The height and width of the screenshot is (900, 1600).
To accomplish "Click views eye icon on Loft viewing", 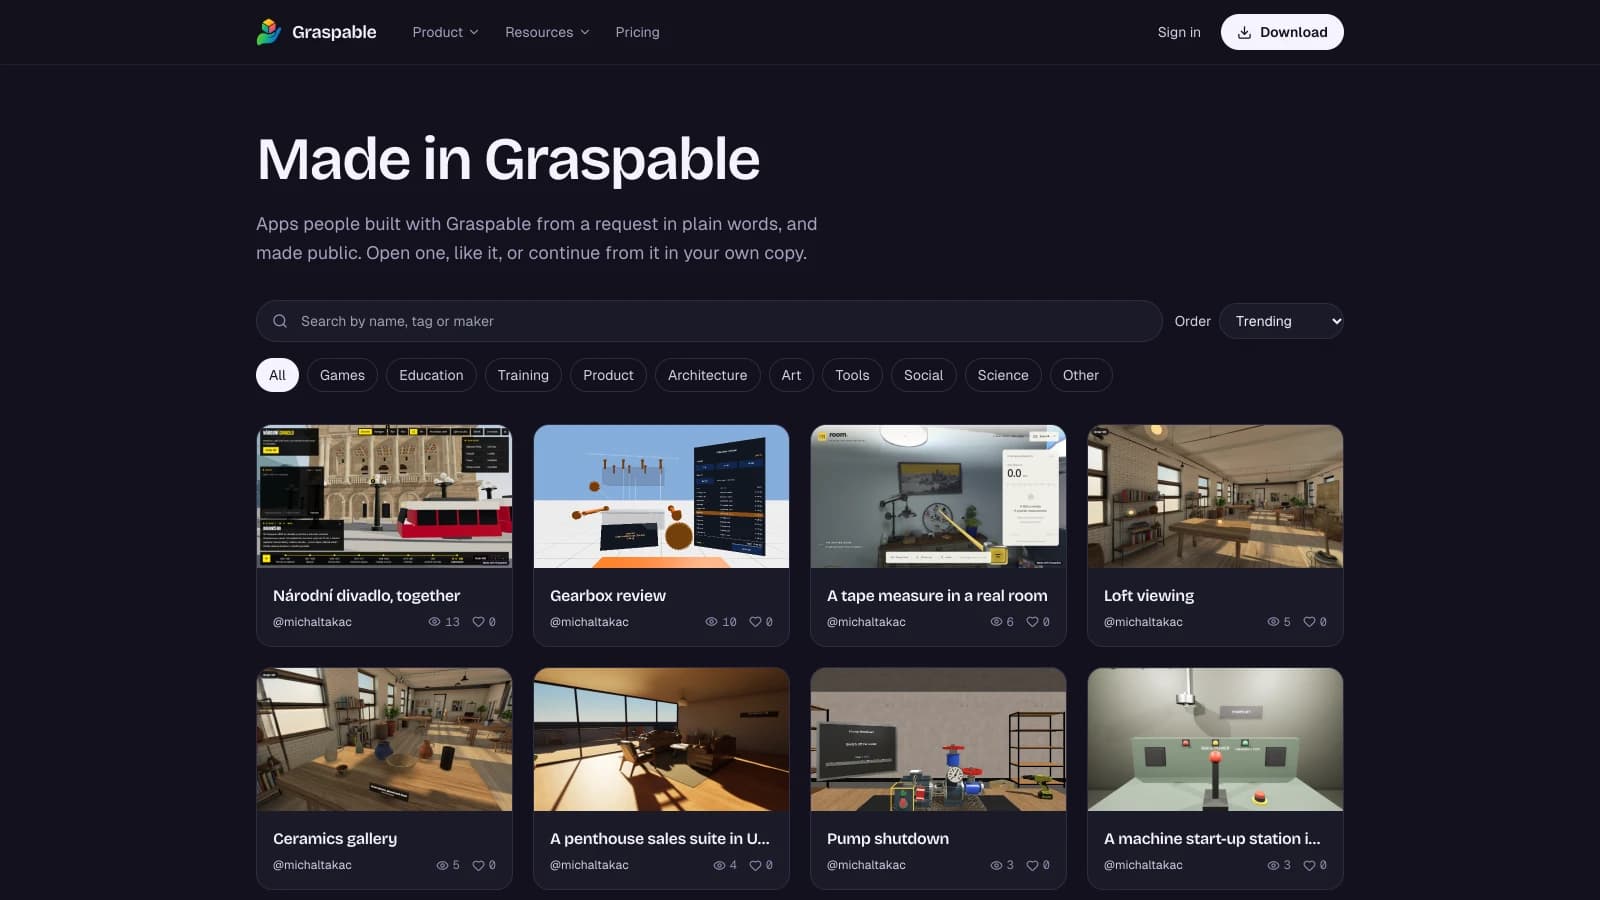I will tap(1273, 622).
